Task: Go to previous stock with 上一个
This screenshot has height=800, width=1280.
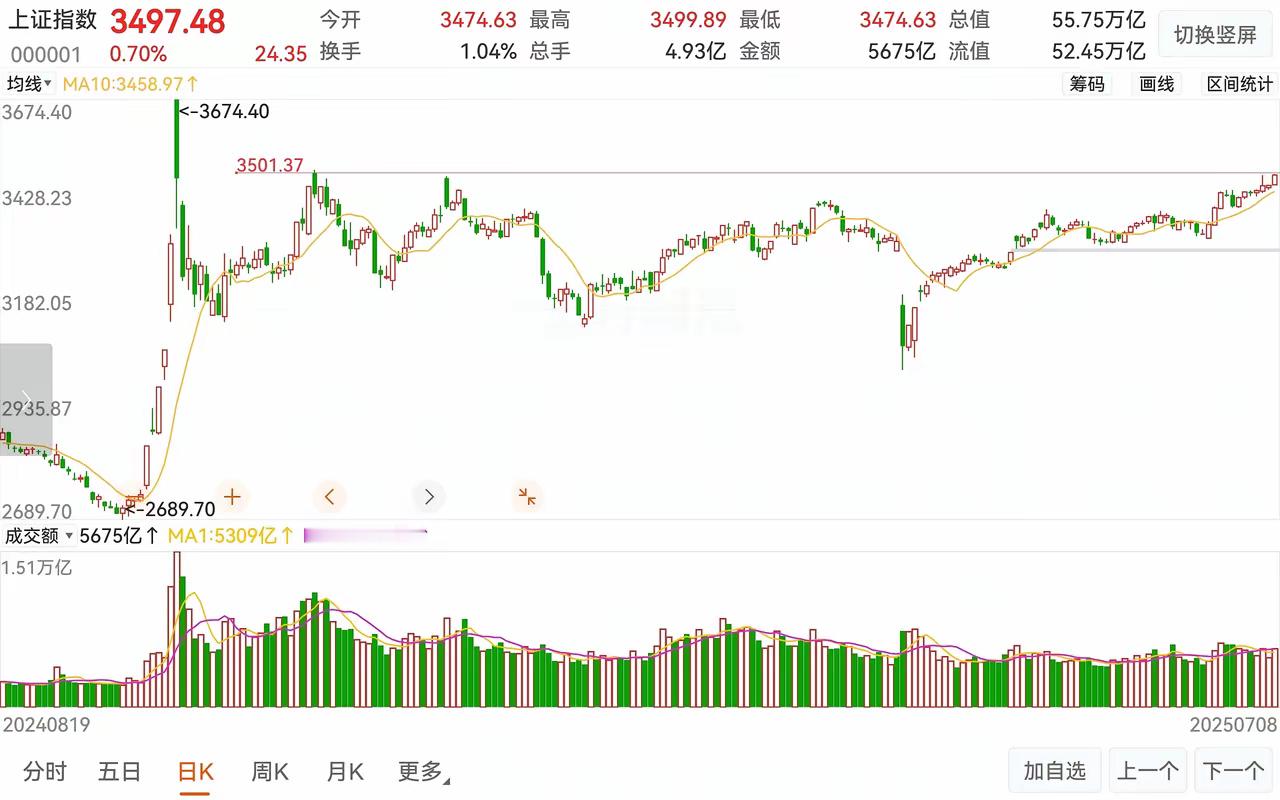Action: pyautogui.click(x=1147, y=771)
